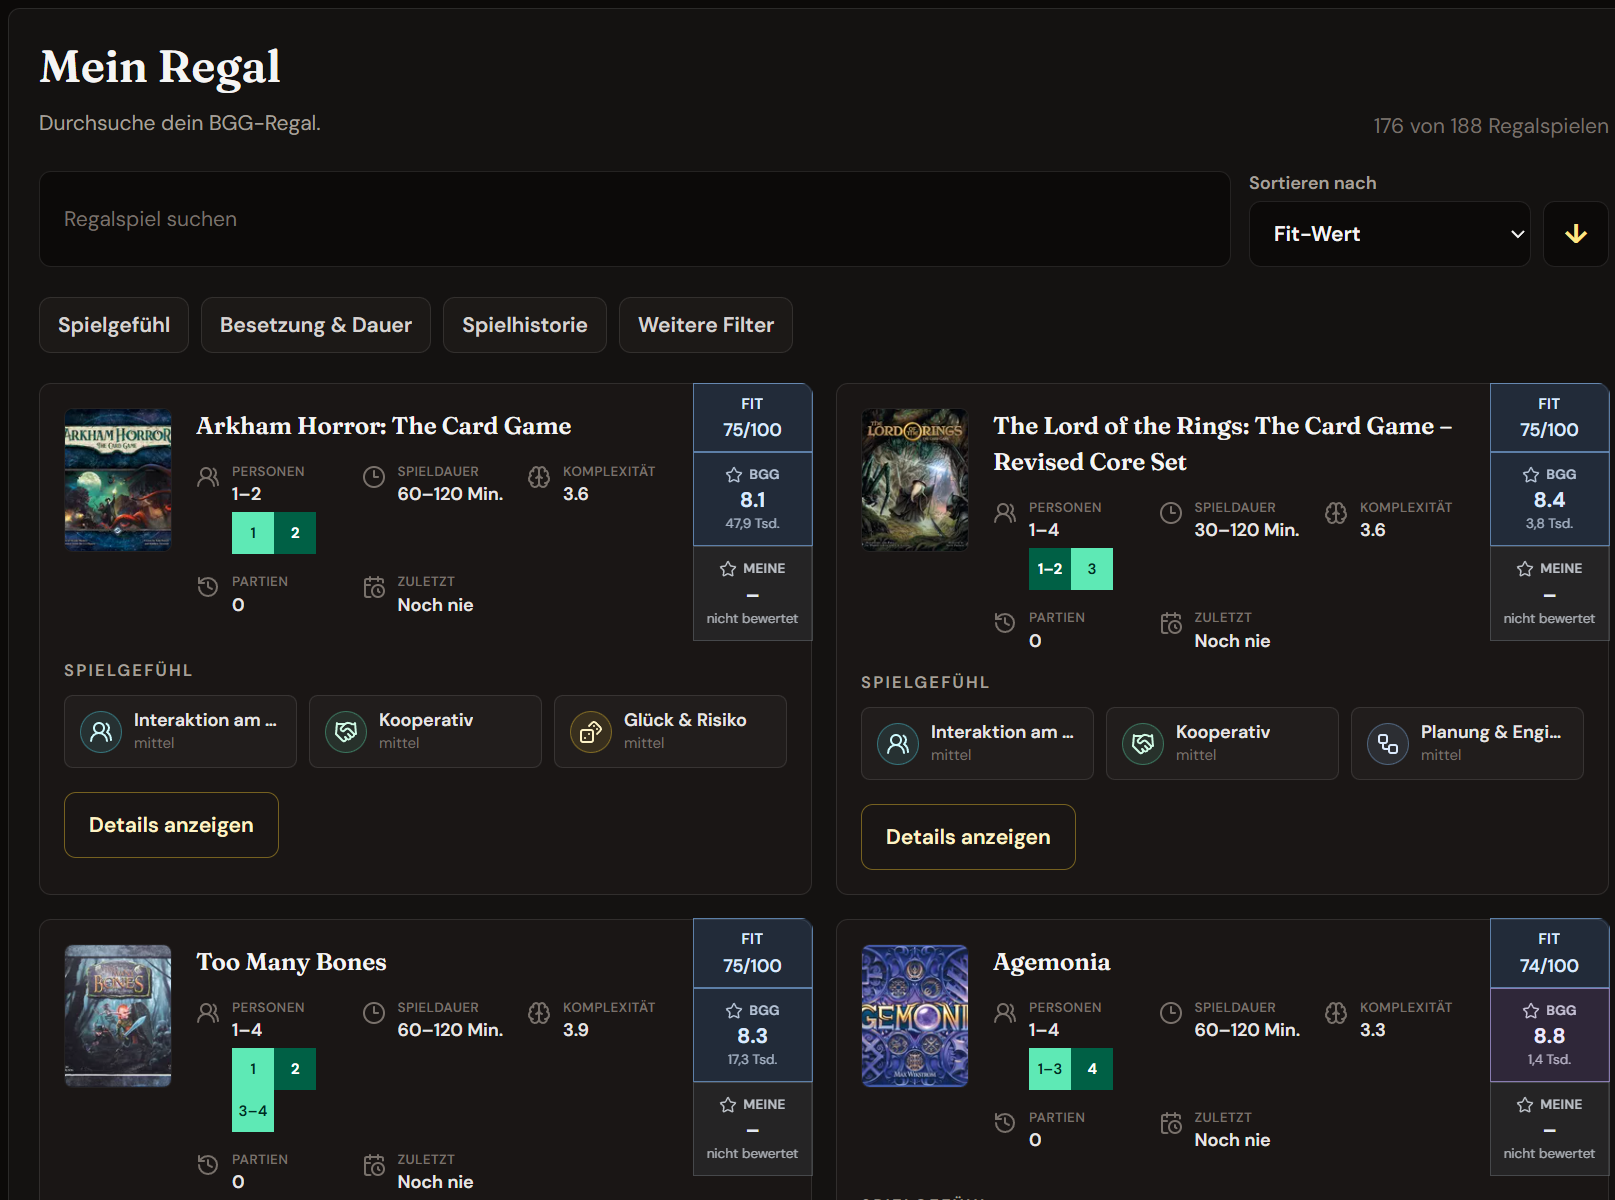
Task: Click Arkham Horror Fit score 75/100
Action: [753, 418]
